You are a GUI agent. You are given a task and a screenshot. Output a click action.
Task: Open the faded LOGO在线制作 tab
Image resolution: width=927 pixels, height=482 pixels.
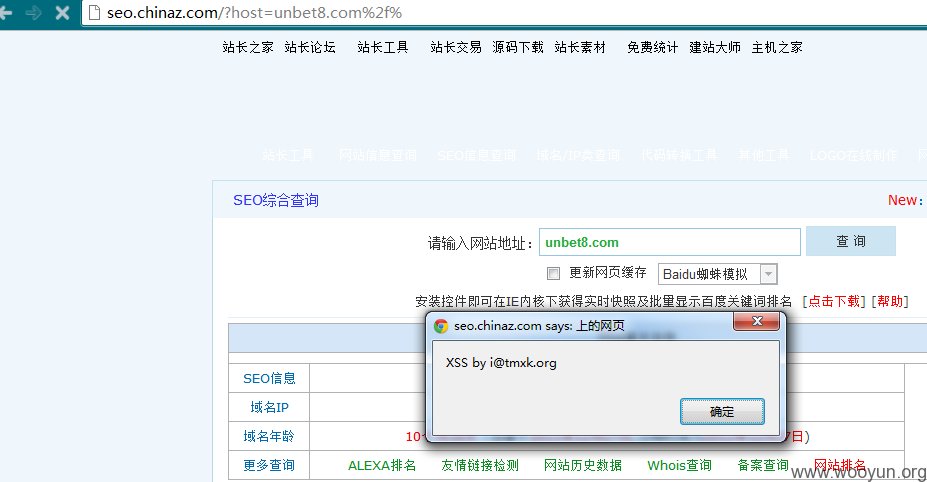tap(854, 155)
